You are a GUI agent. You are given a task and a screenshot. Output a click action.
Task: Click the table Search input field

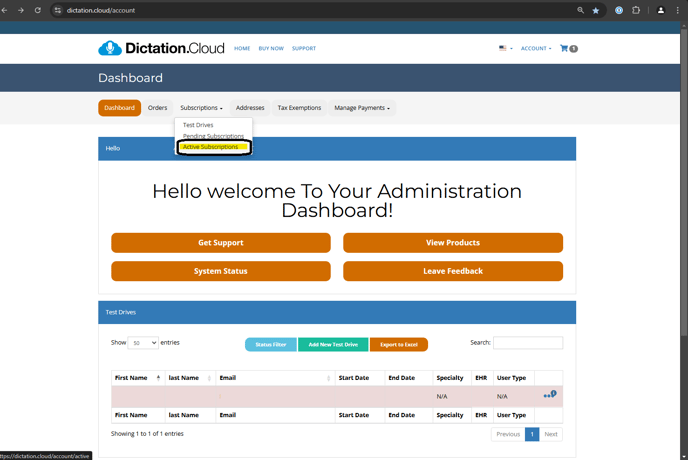coord(528,343)
